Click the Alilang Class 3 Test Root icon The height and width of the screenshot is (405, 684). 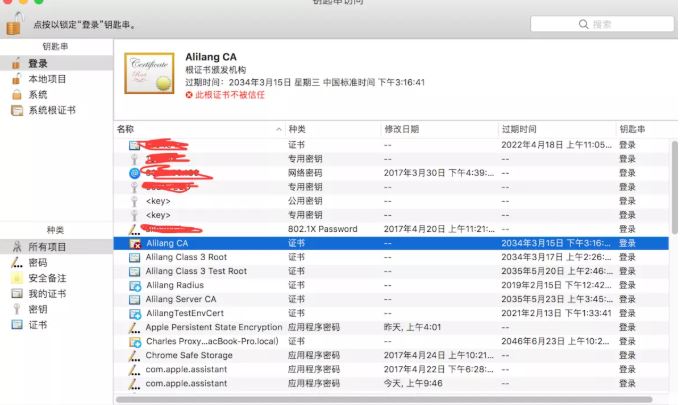pos(134,271)
